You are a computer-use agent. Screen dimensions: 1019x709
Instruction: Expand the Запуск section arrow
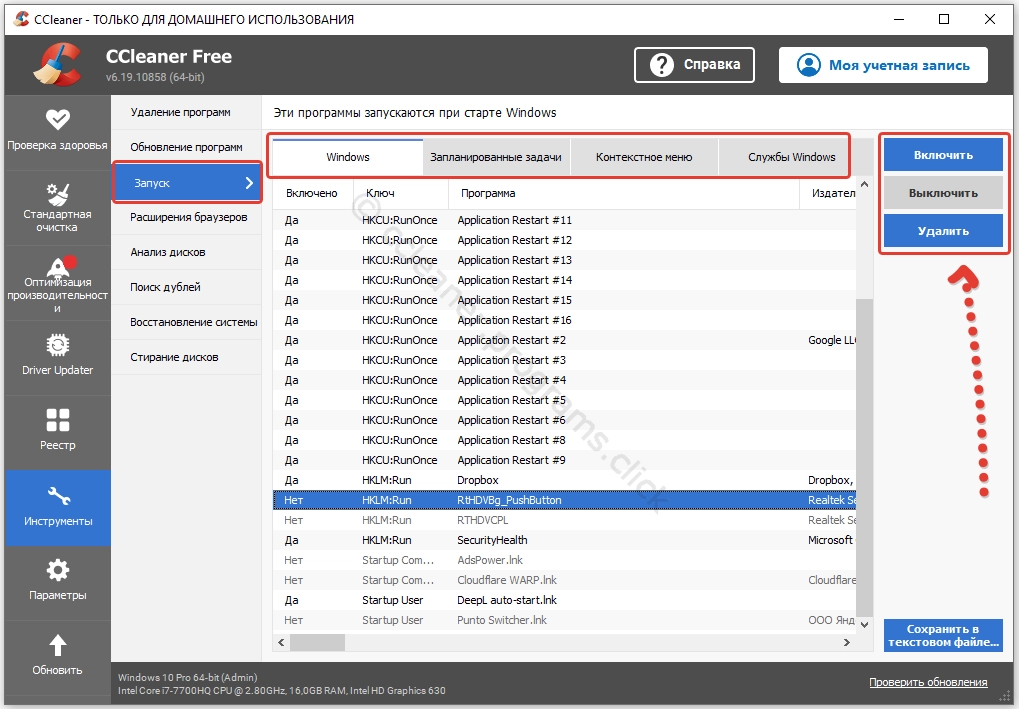(x=248, y=183)
